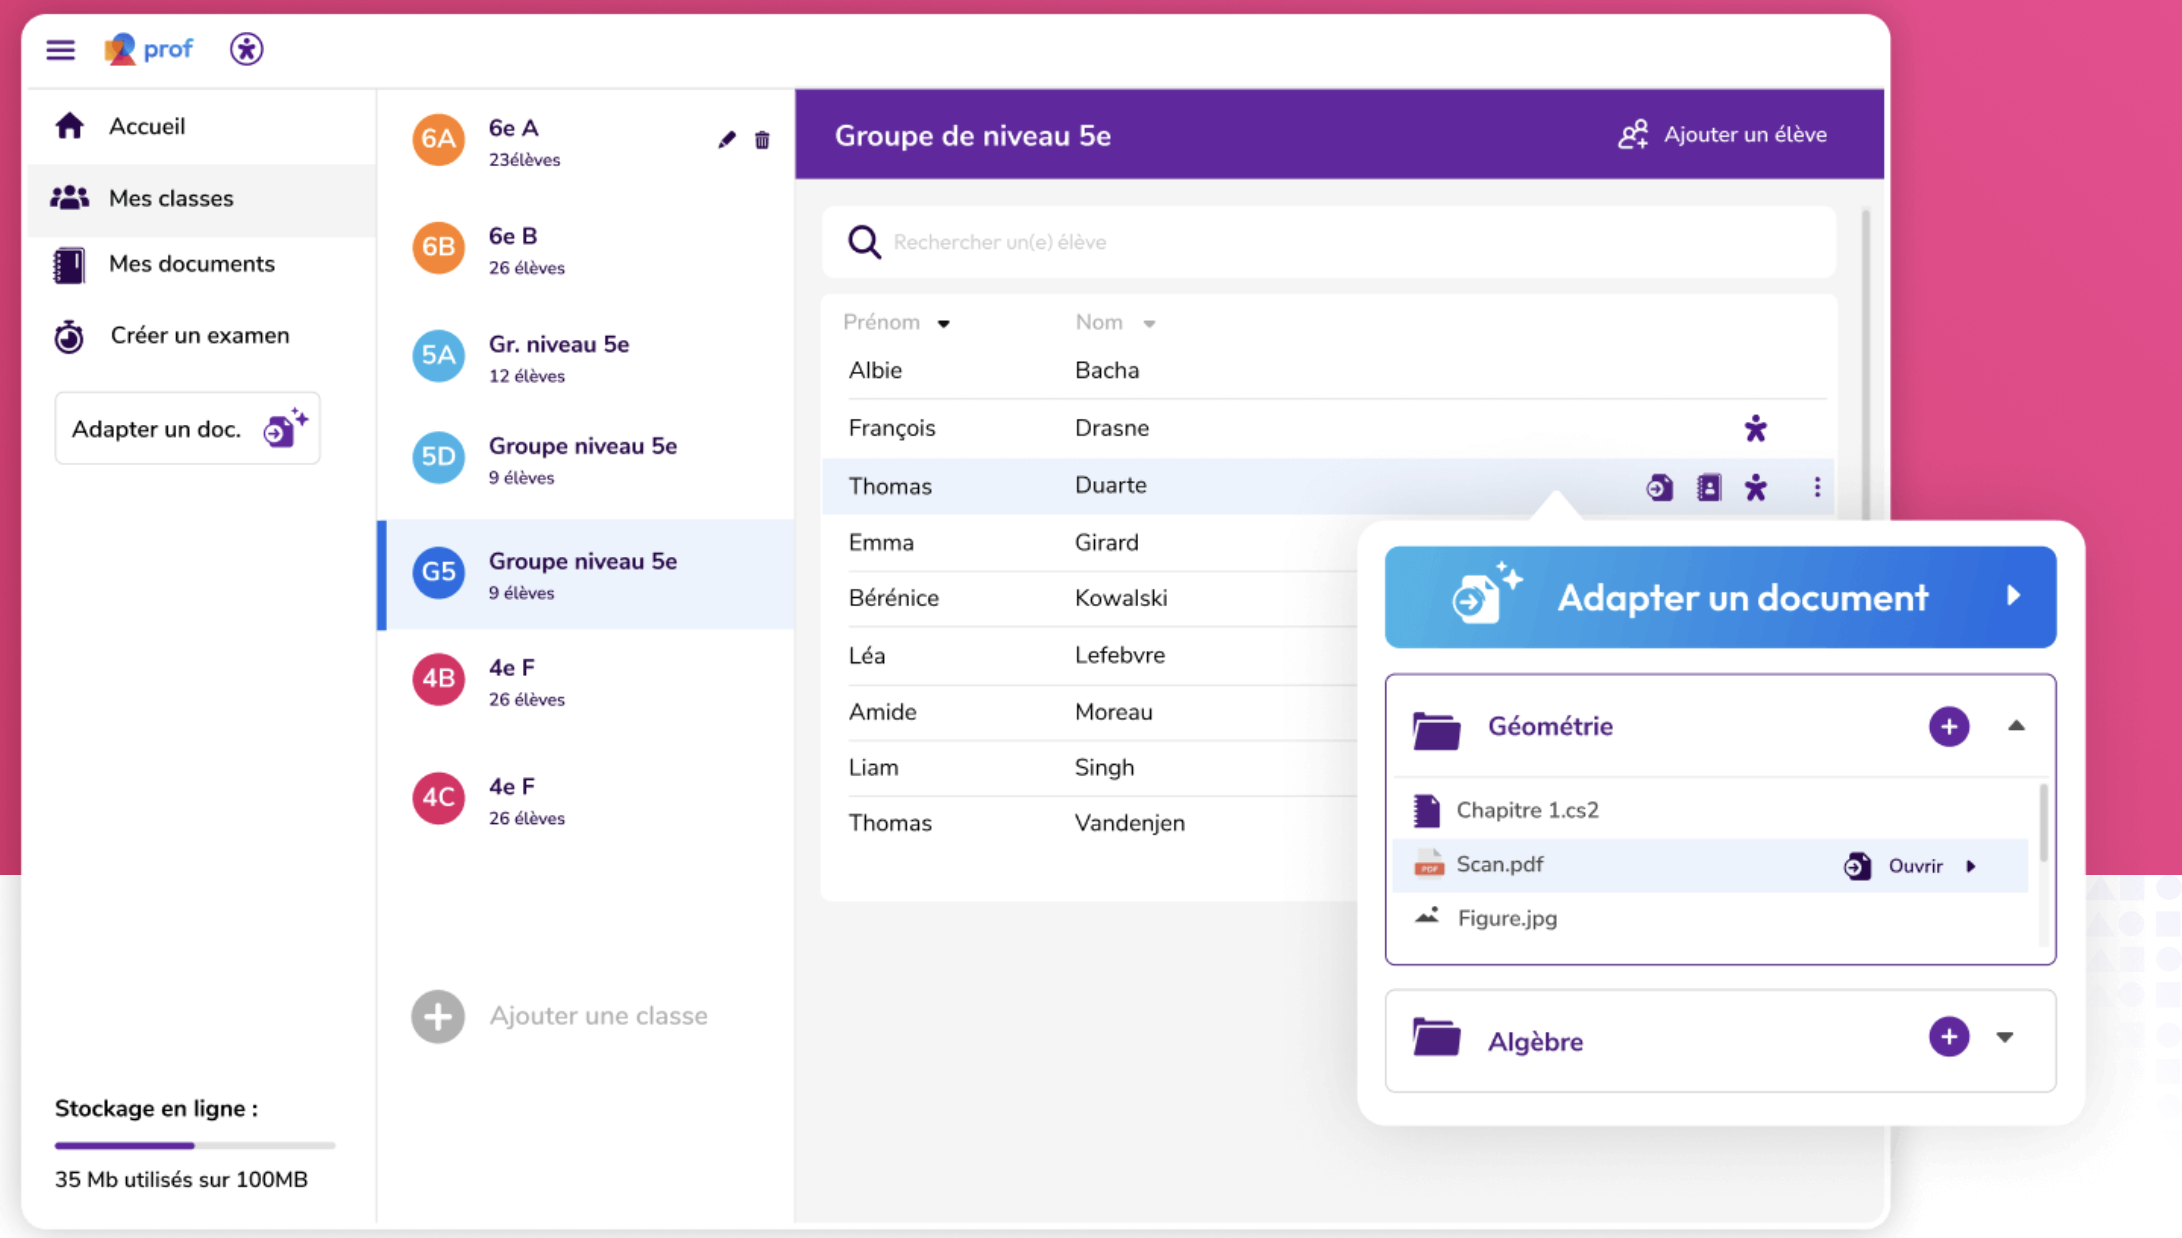This screenshot has height=1238, width=2182.
Task: Delete class 6e A with the trash icon
Action: 762,140
